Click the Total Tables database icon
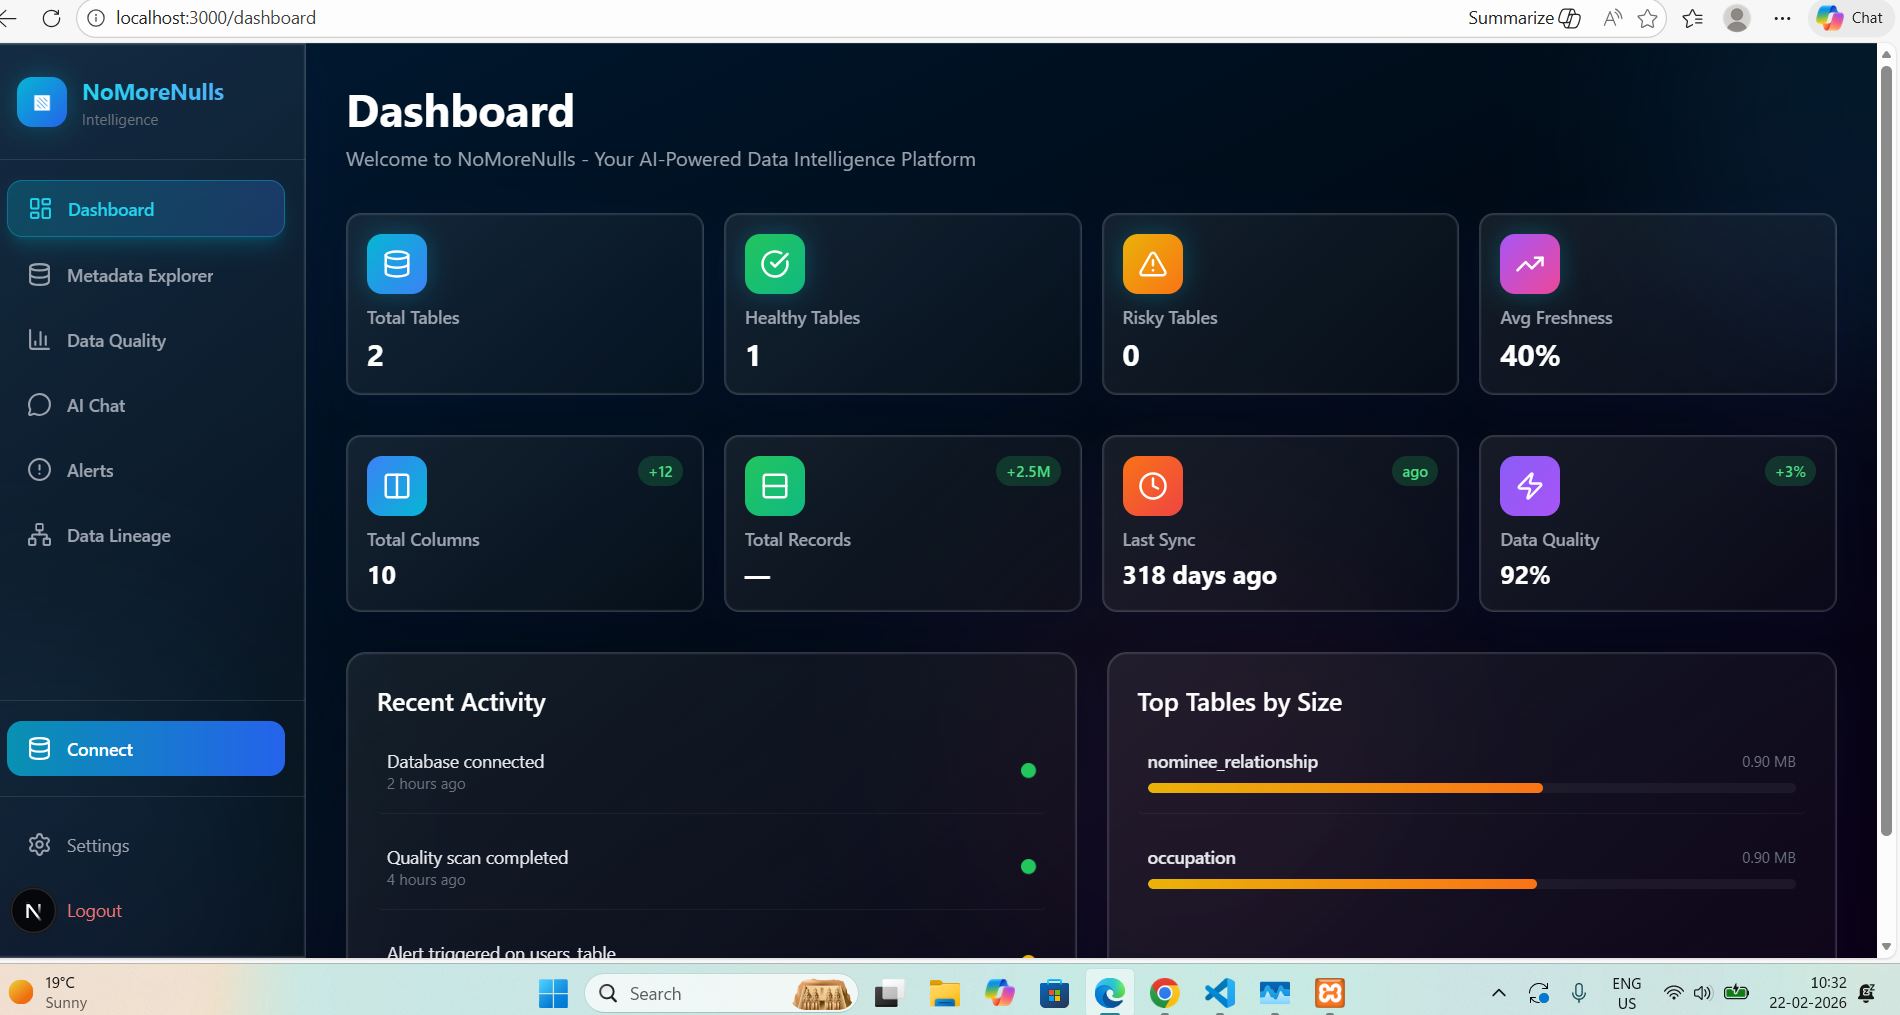Viewport: 1900px width, 1015px height. click(397, 264)
